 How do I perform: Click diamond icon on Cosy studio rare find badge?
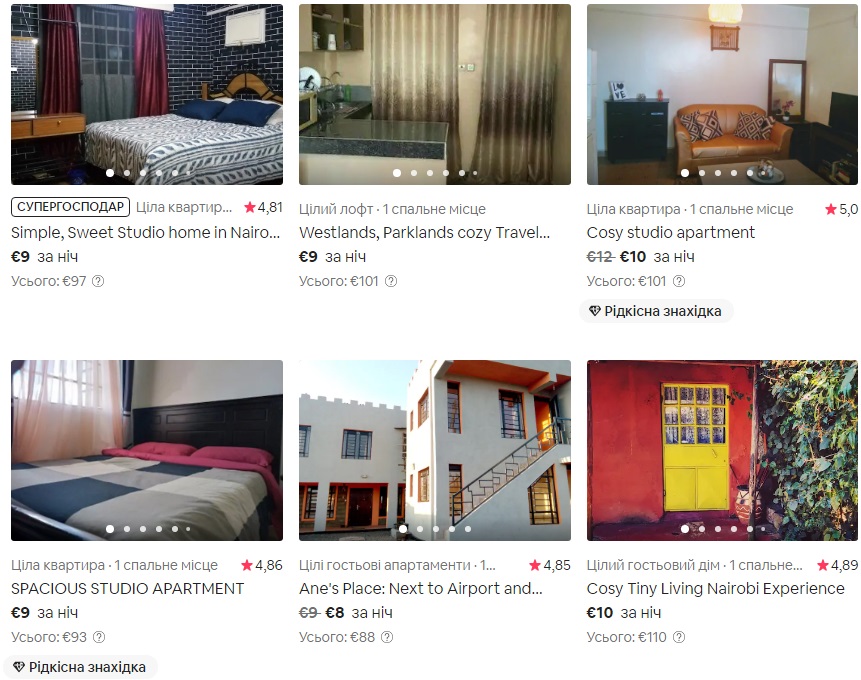[x=595, y=311]
